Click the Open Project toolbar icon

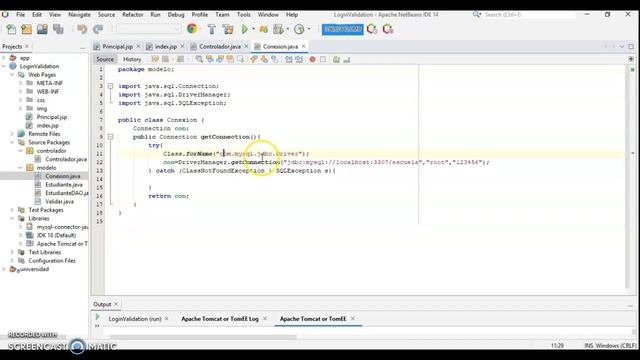point(42,29)
